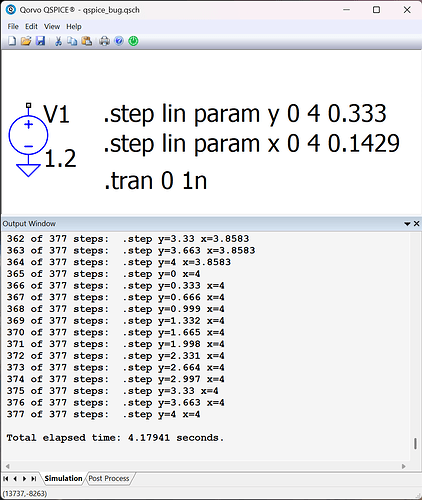Select the '.step lin param x 0 4 0.1429' directive
422x500 pixels.
coord(252,144)
